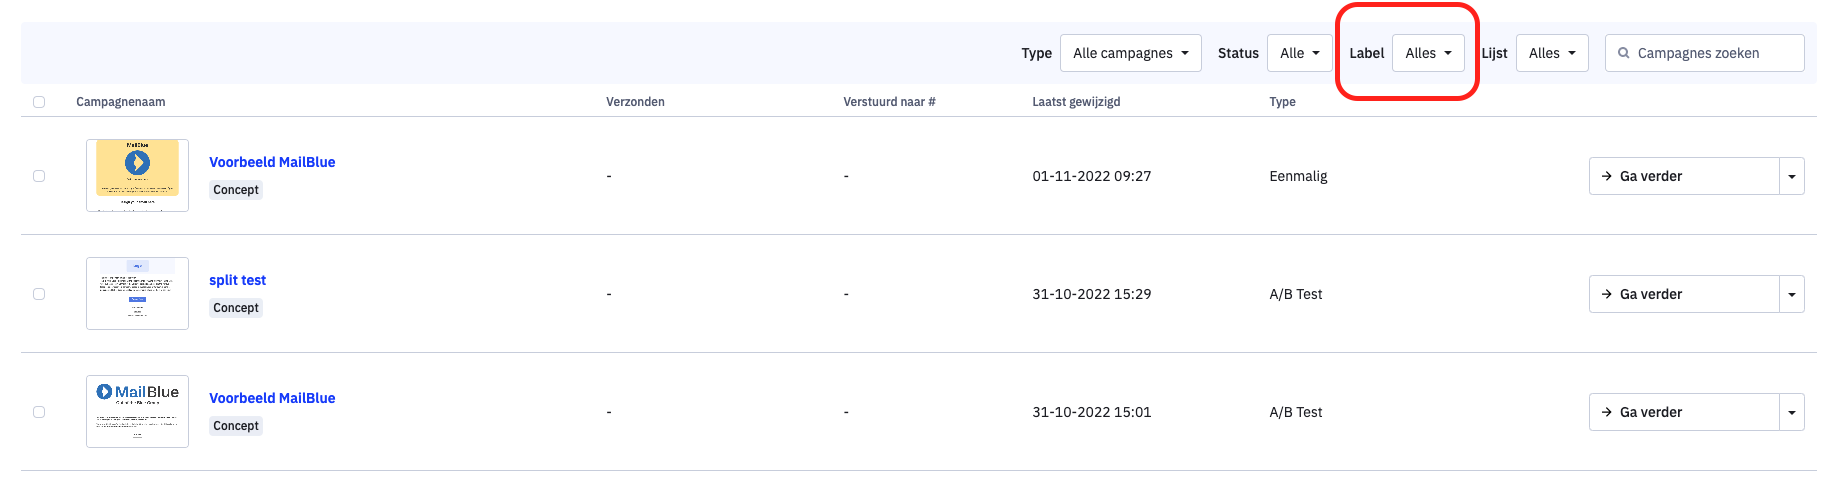The height and width of the screenshot is (481, 1840).
Task: Expand the arrow next to Ga verder in the last row
Action: tap(1792, 412)
